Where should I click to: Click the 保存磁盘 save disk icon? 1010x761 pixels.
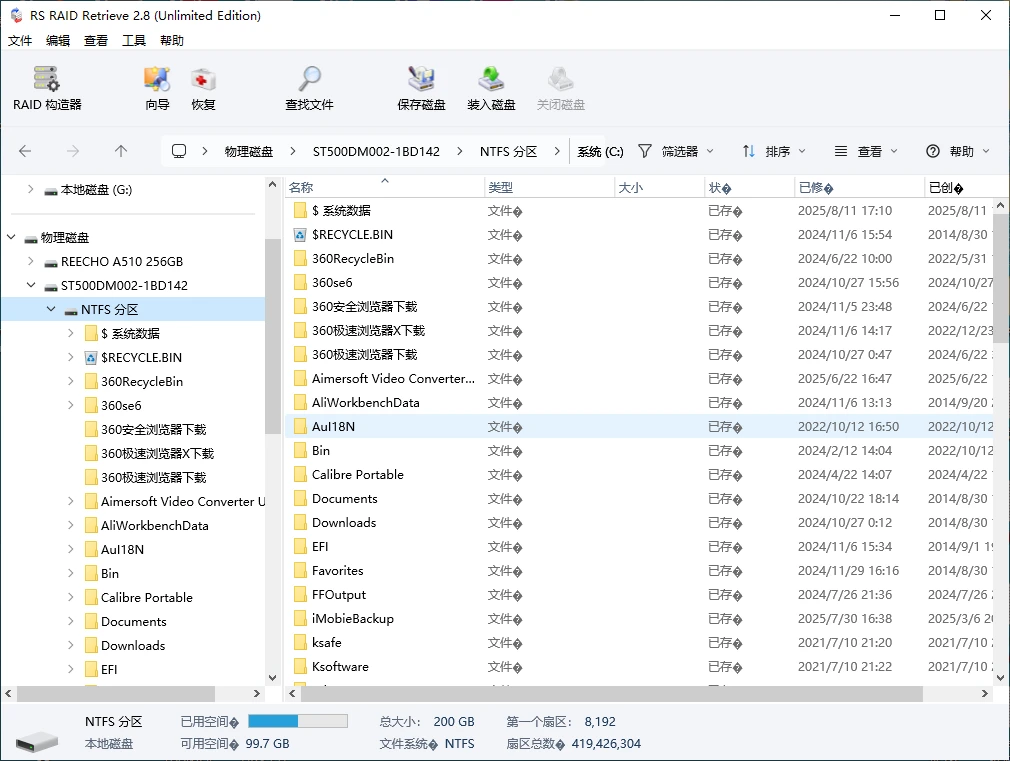421,88
